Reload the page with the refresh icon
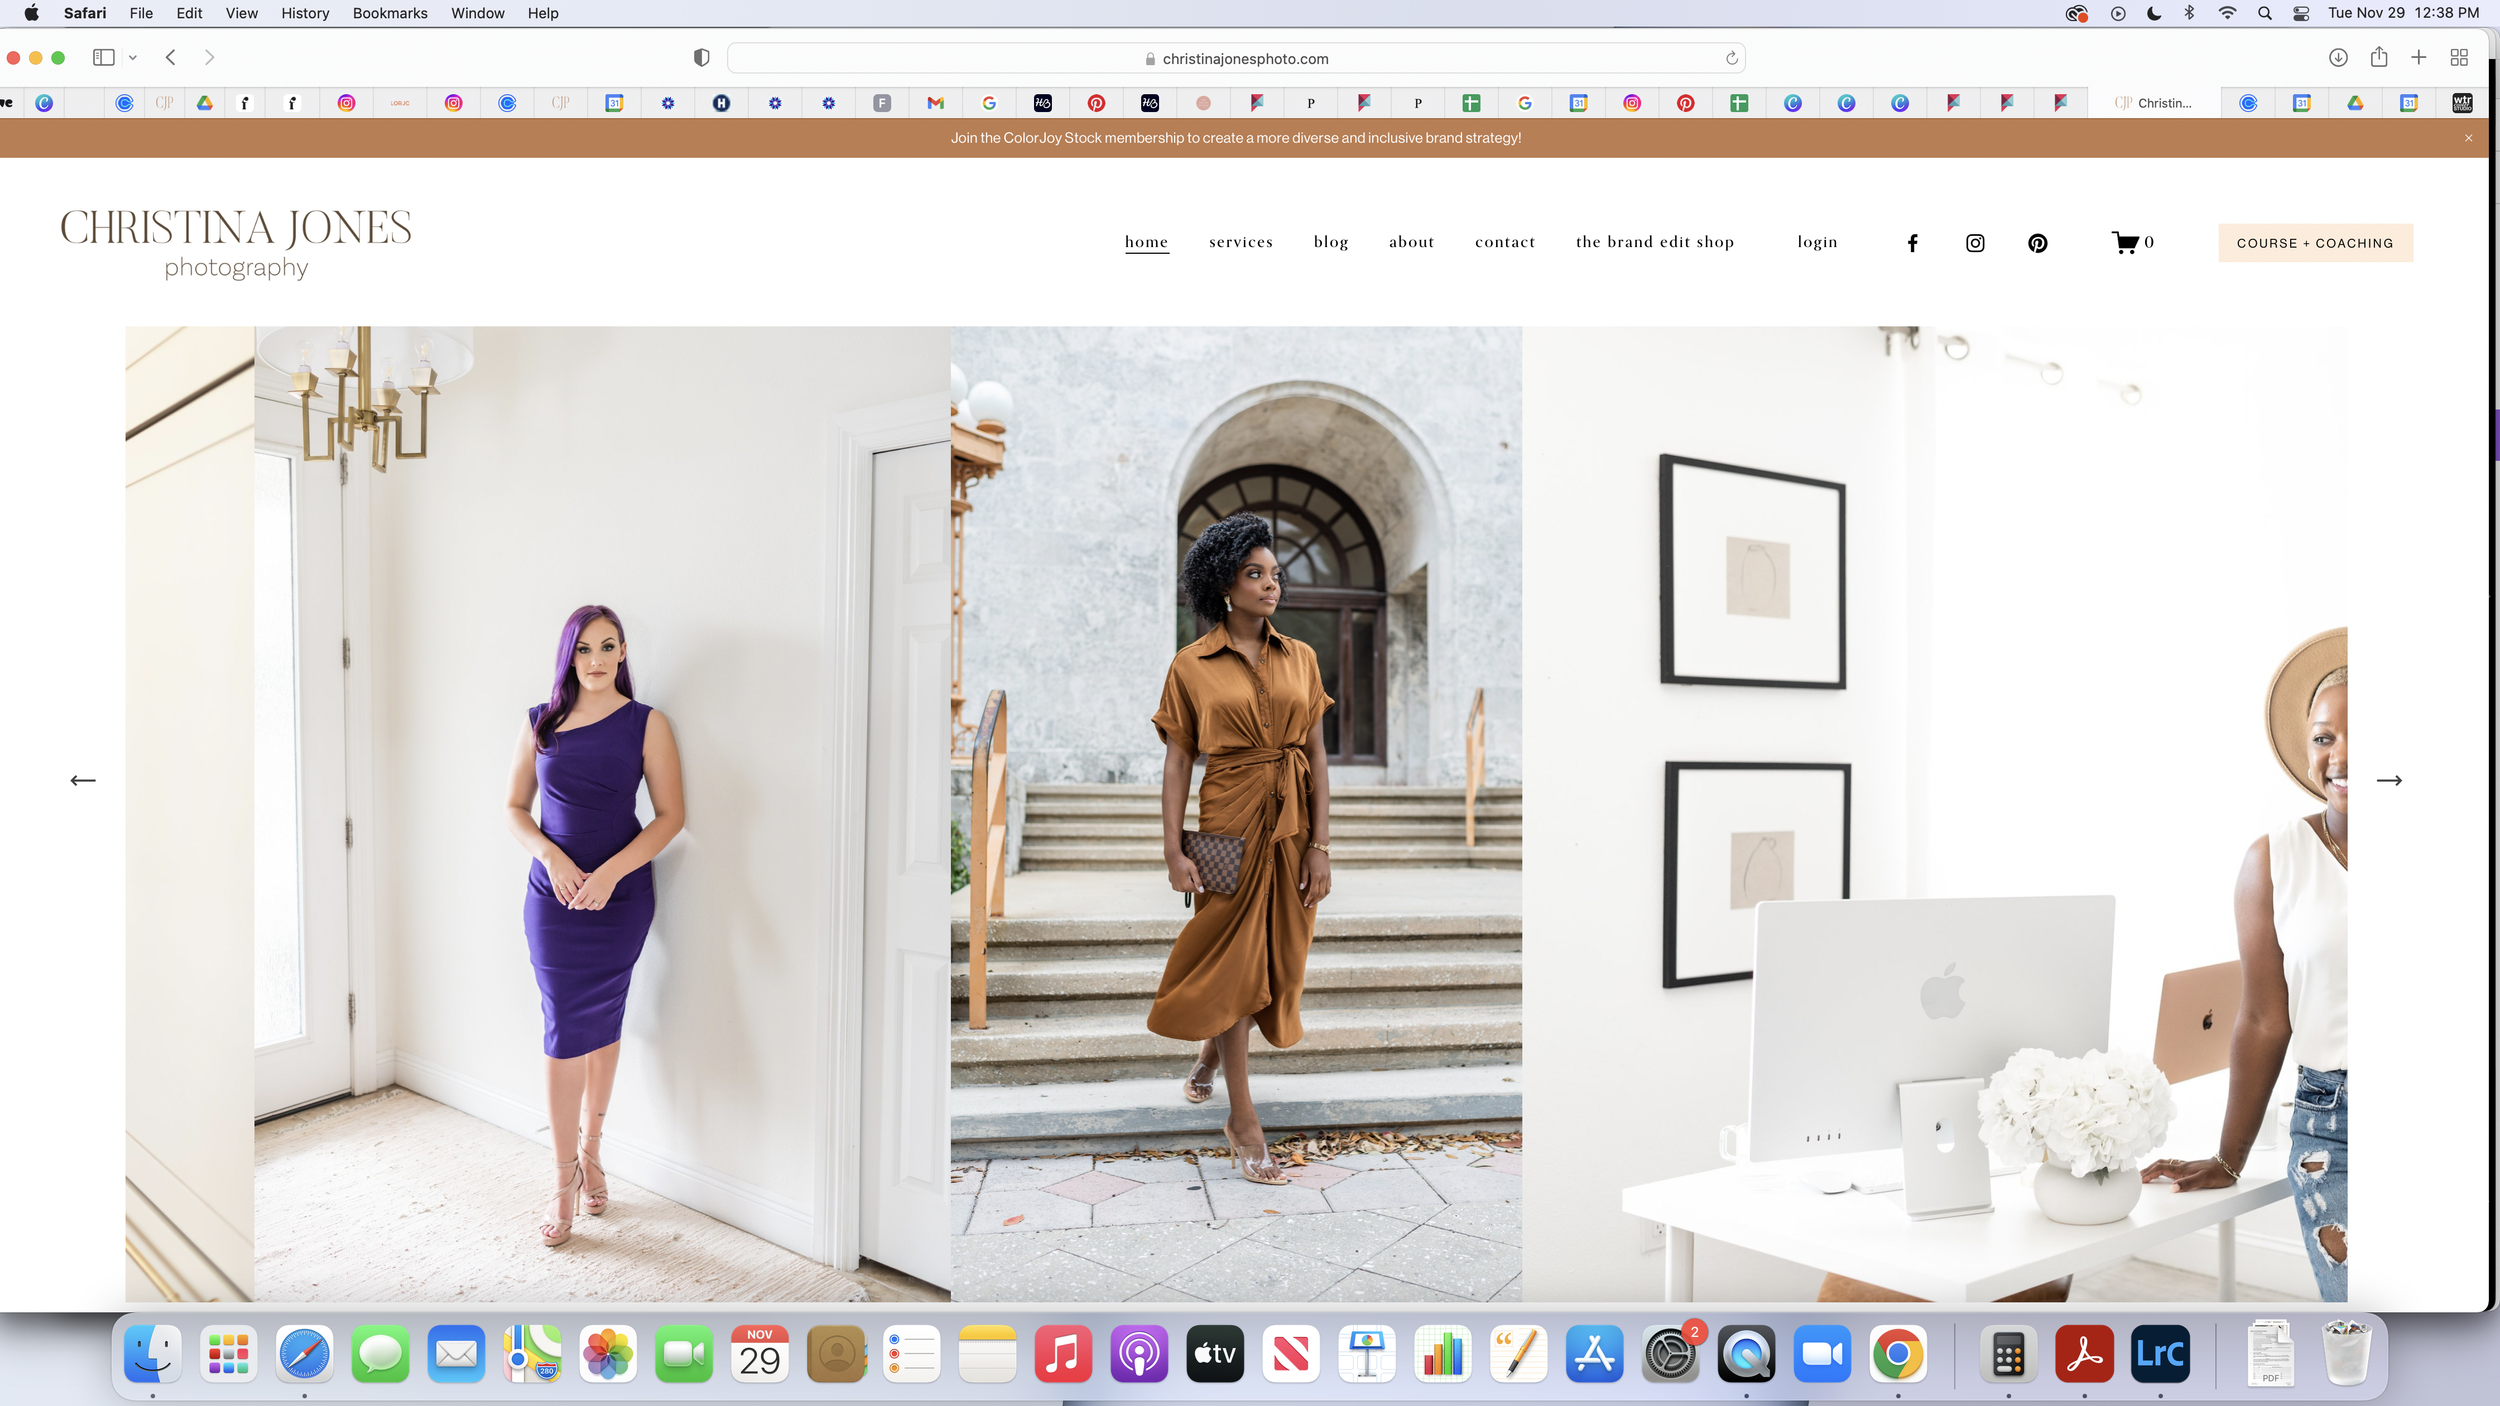Viewport: 2500px width, 1406px height. (1731, 58)
